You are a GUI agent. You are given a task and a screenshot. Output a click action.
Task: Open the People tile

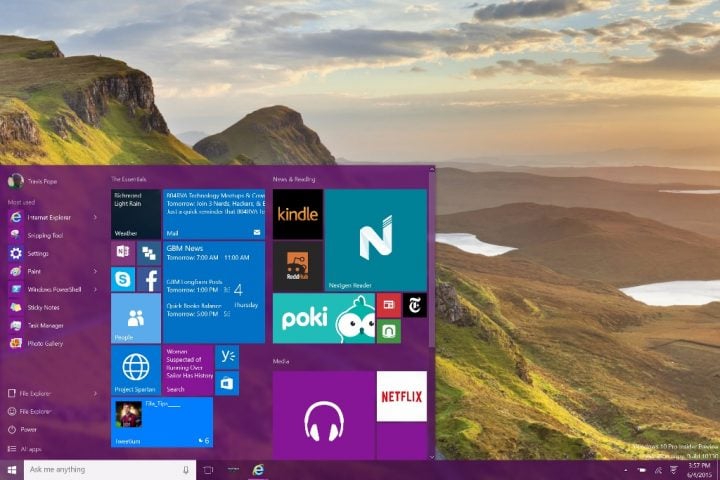136,318
